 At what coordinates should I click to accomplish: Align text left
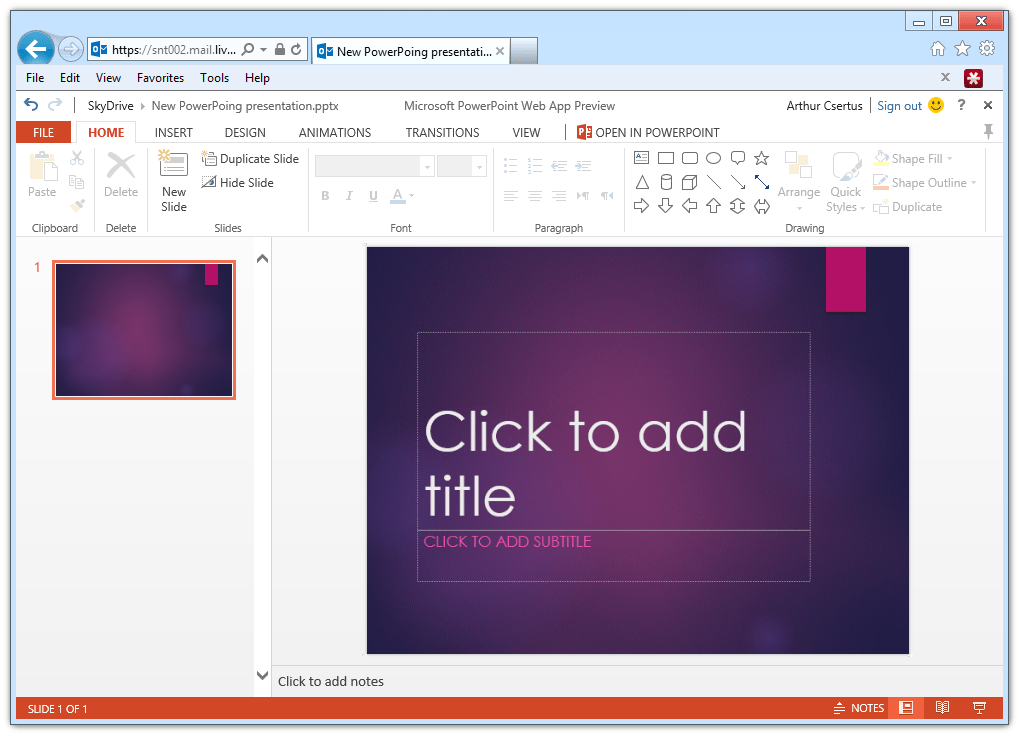(511, 196)
